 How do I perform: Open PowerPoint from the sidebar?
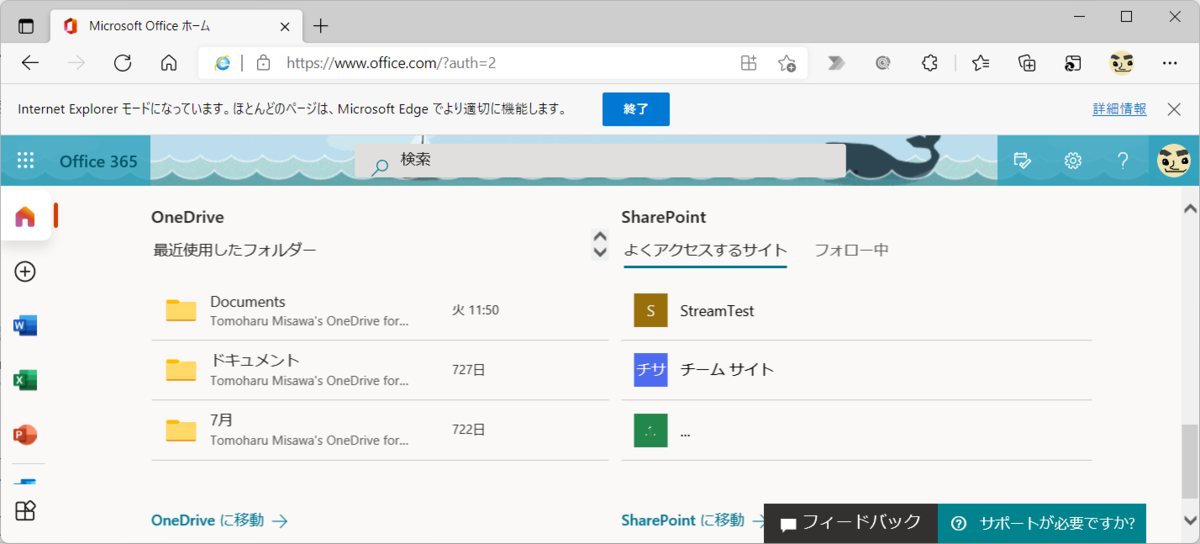click(25, 435)
